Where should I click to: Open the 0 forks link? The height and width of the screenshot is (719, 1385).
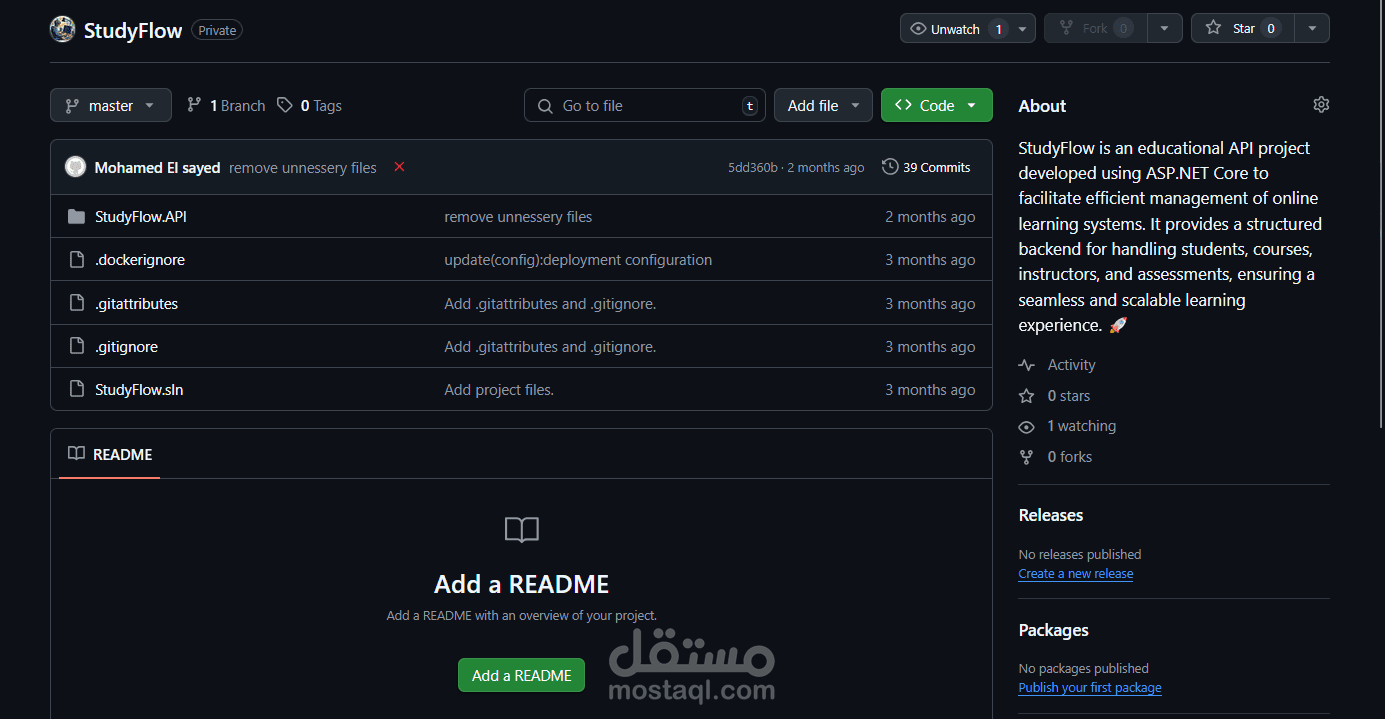click(x=1070, y=457)
